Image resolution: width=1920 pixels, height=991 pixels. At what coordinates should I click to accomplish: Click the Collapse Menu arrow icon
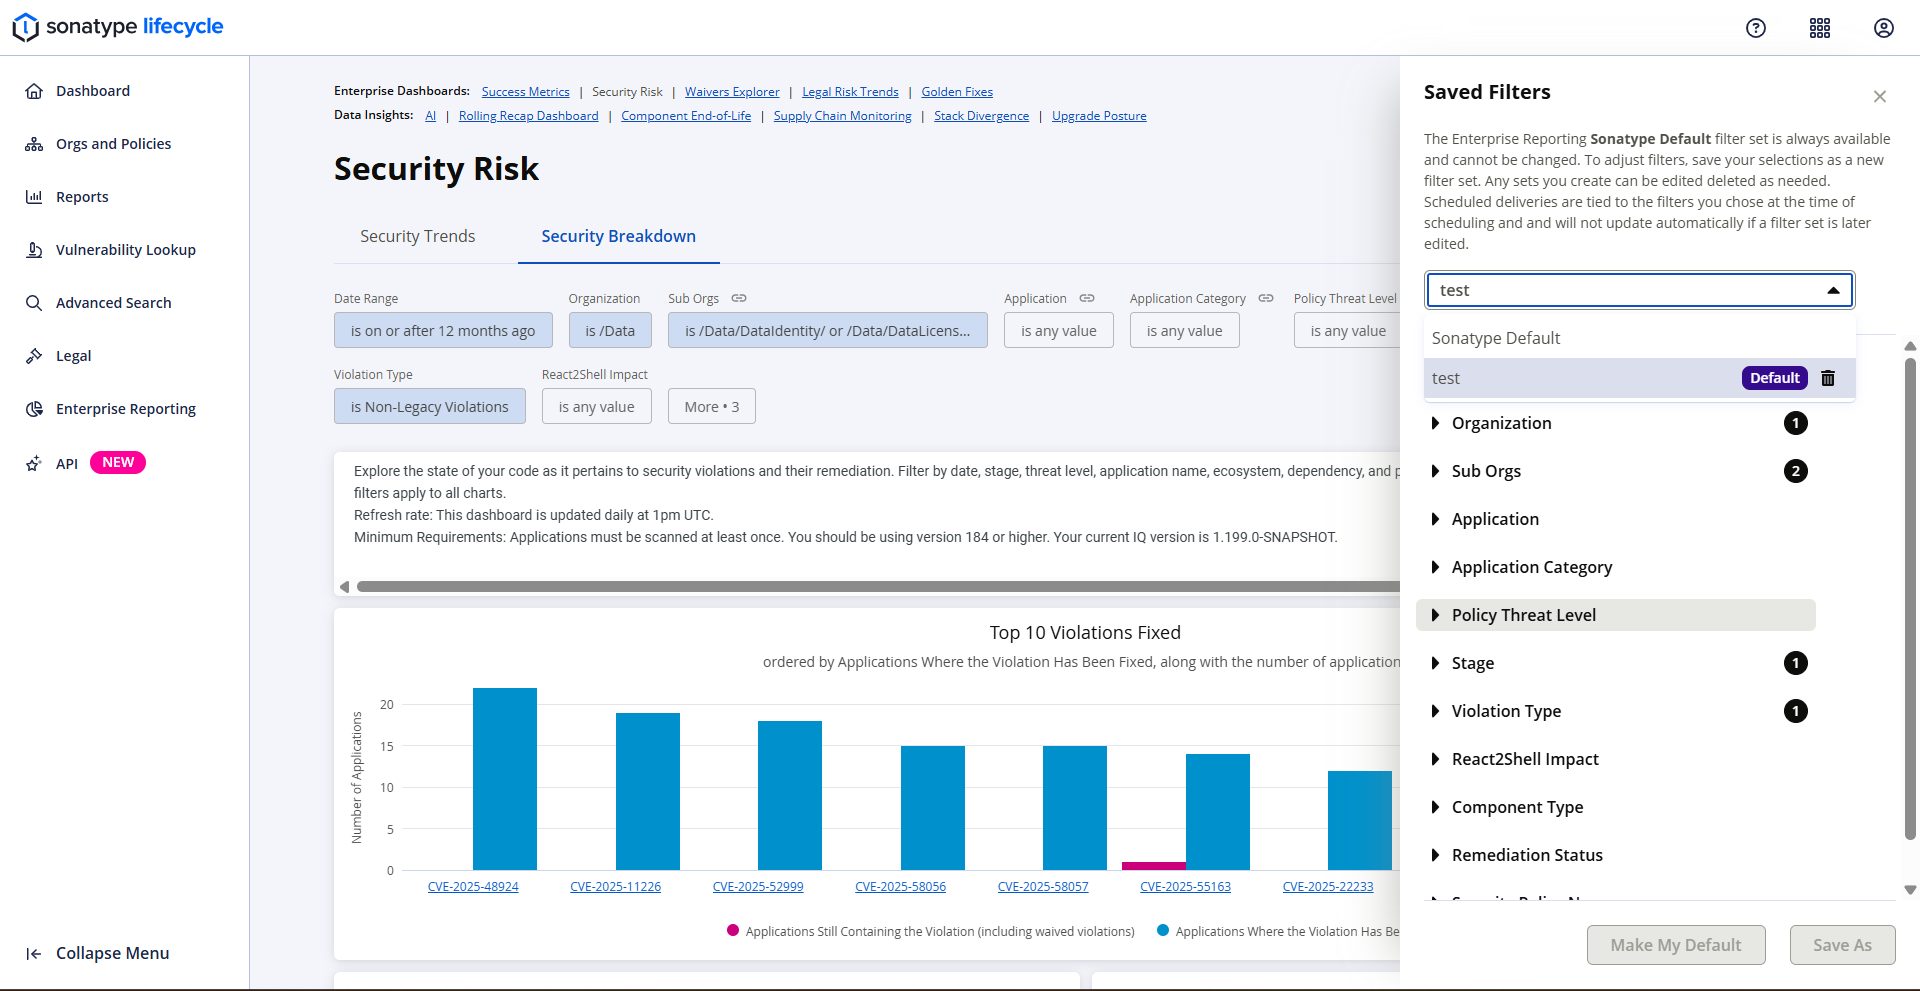click(34, 954)
